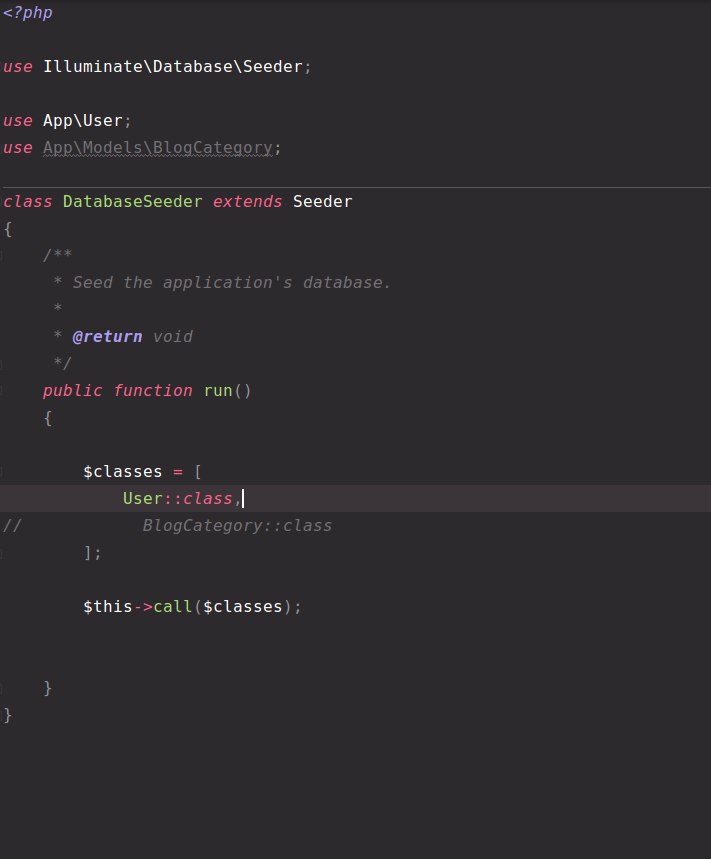Click the "function" keyword
711x859 pixels.
[153, 391]
